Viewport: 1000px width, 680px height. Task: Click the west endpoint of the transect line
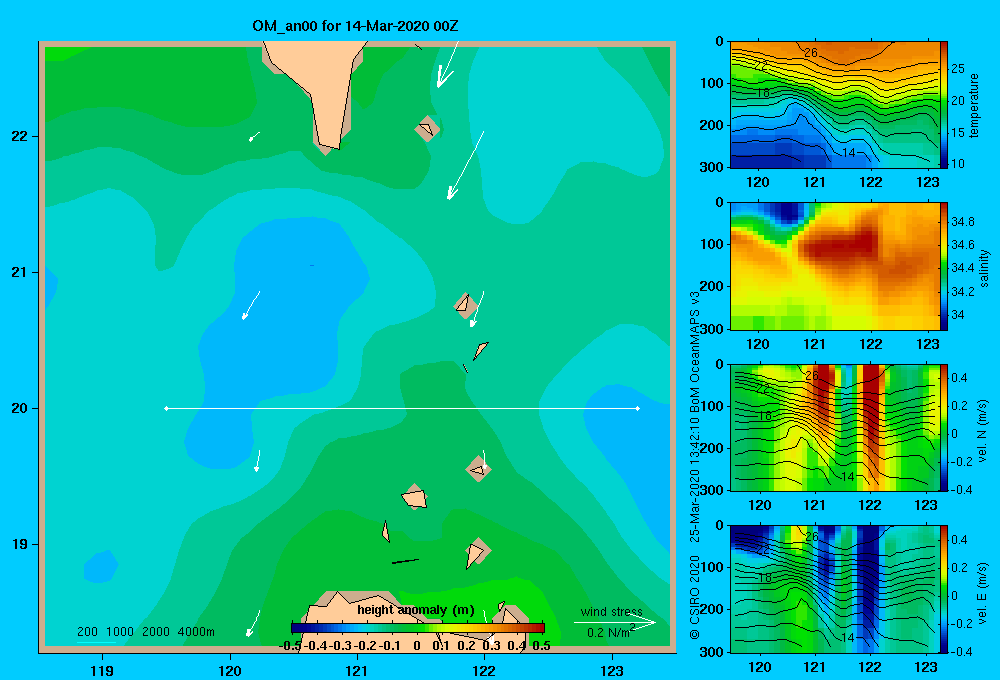tap(166, 408)
